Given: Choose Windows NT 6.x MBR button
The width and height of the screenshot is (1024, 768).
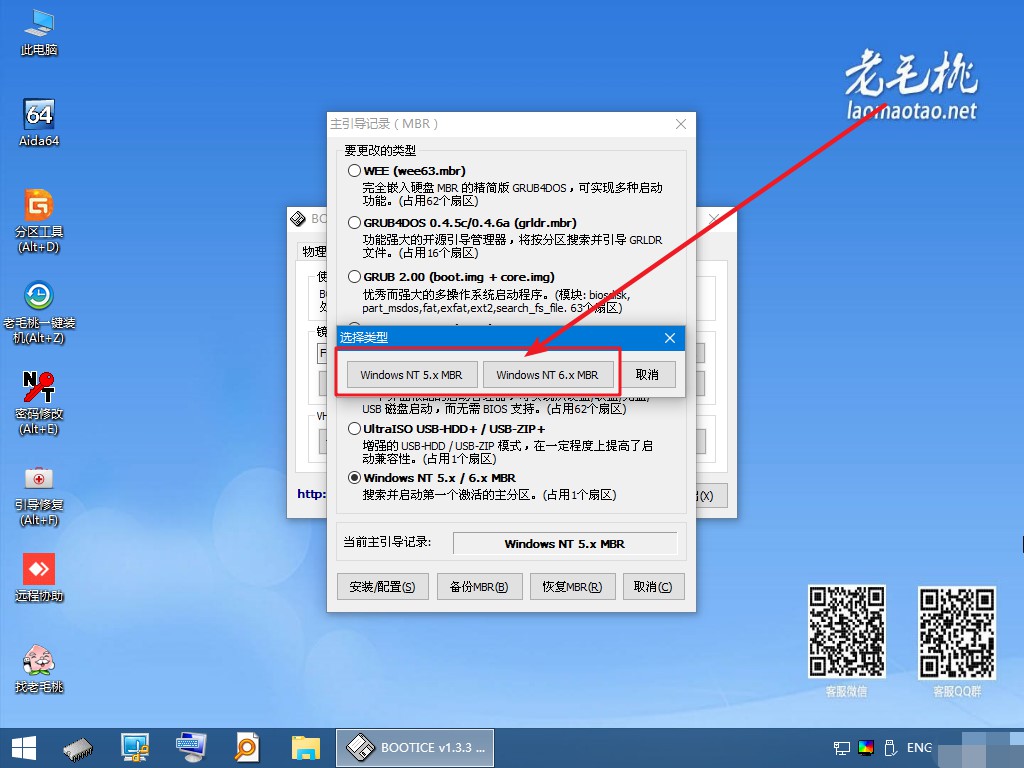Looking at the screenshot, I should point(547,375).
